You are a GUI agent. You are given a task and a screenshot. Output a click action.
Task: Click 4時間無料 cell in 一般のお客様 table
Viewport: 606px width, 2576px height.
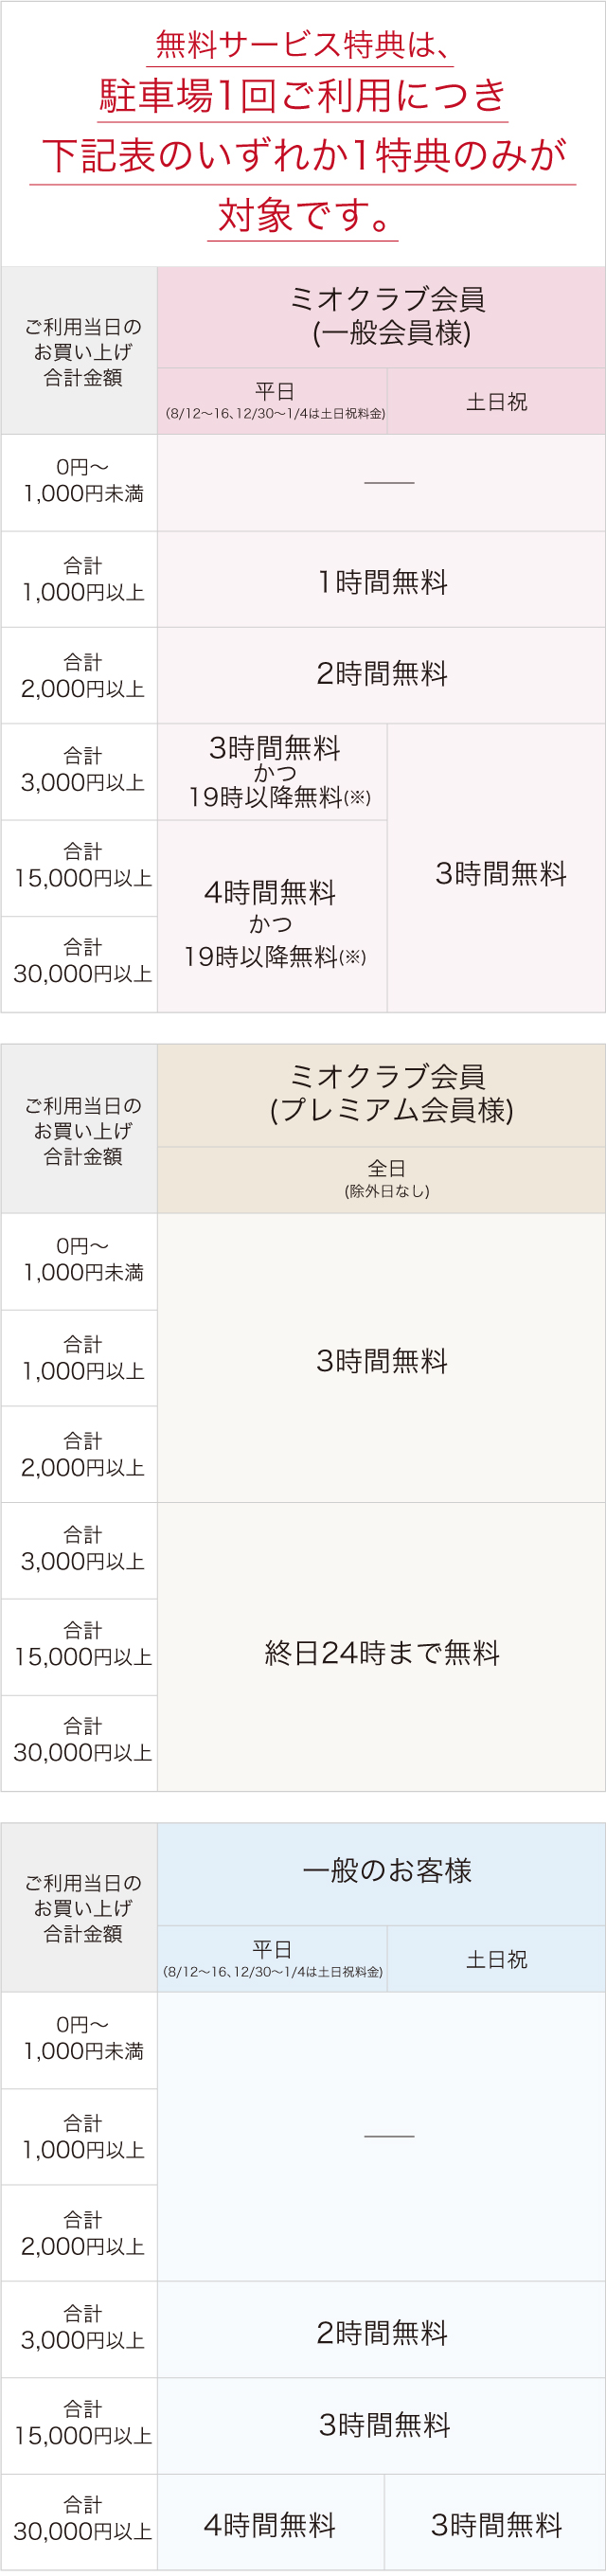click(x=270, y=2525)
